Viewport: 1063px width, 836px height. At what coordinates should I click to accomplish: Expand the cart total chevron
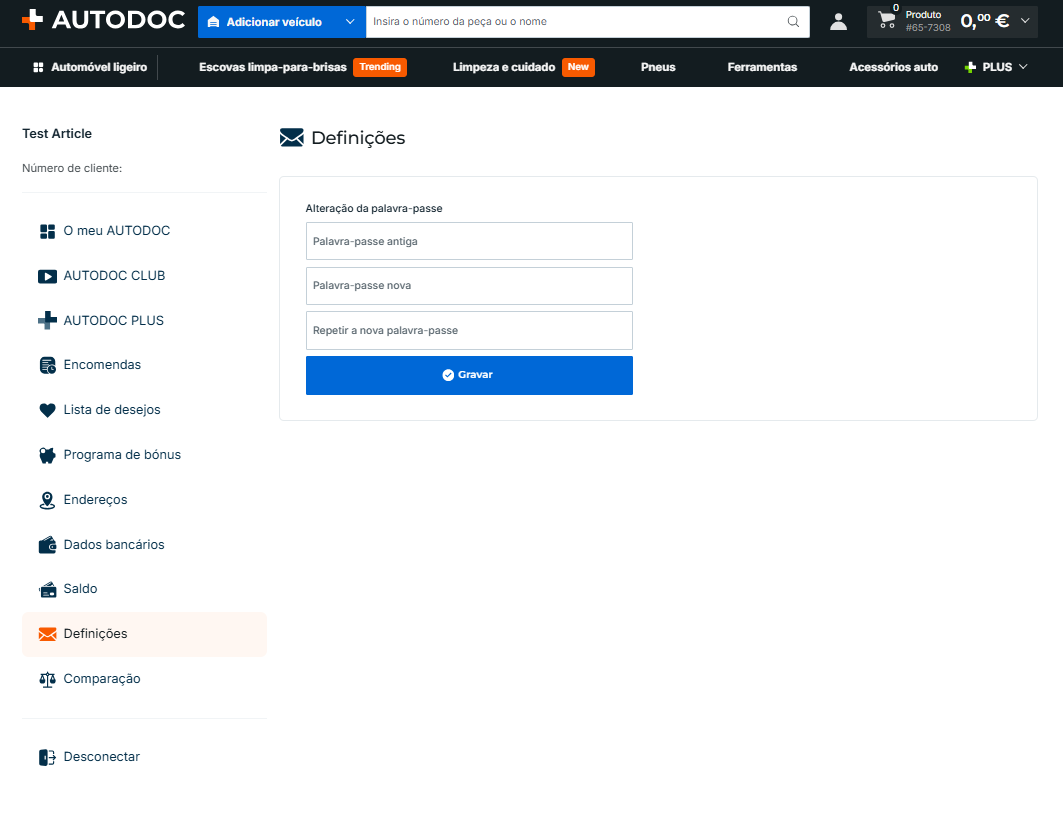(1025, 21)
